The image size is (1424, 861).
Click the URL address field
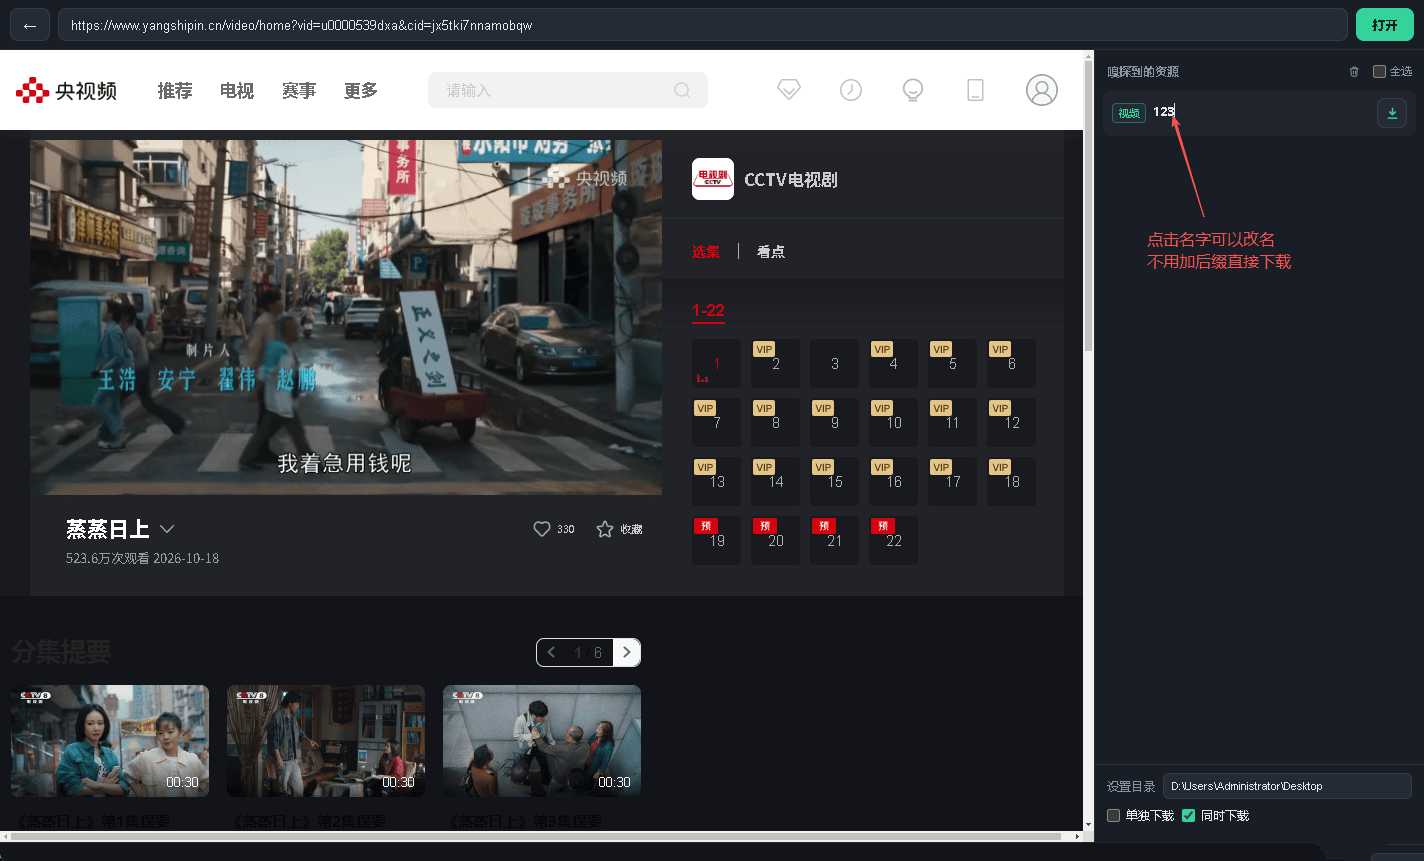point(702,25)
